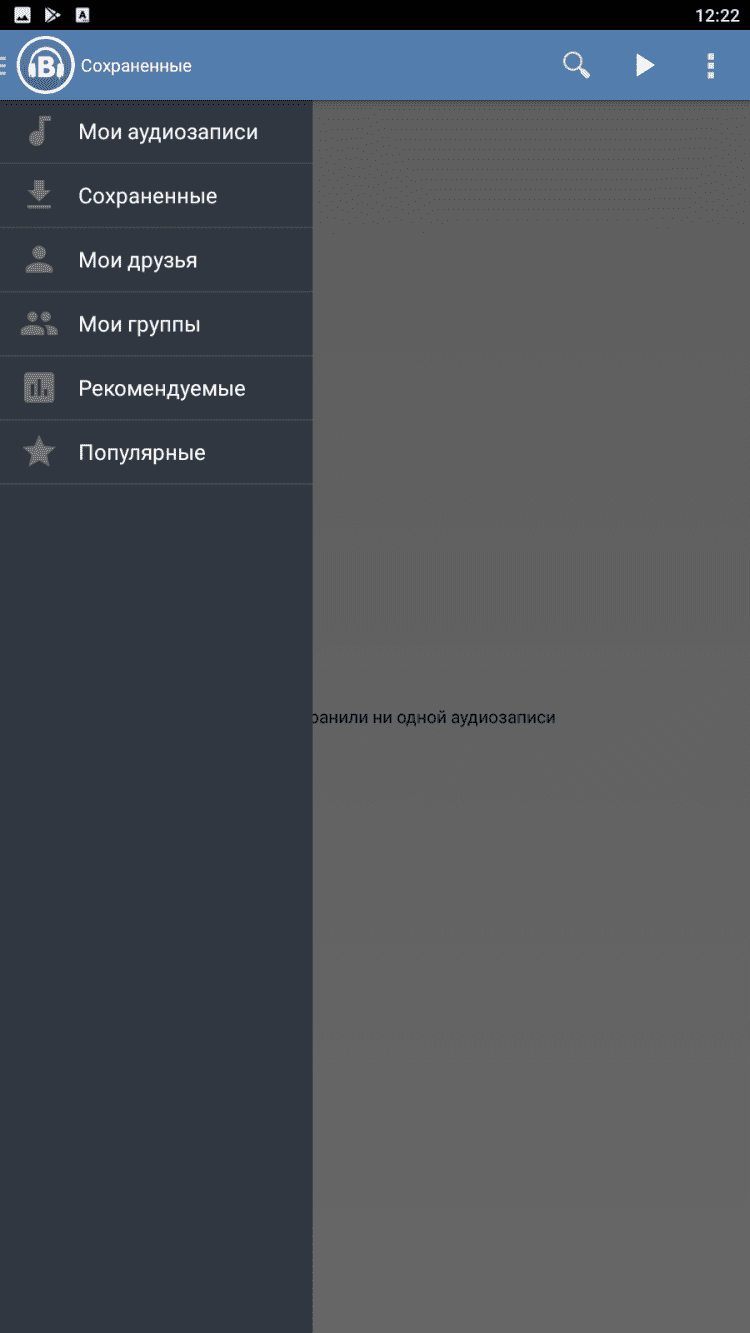Click the music note icon beside Мои аудиозаписи
Image resolution: width=750 pixels, height=1333 pixels.
click(39, 132)
